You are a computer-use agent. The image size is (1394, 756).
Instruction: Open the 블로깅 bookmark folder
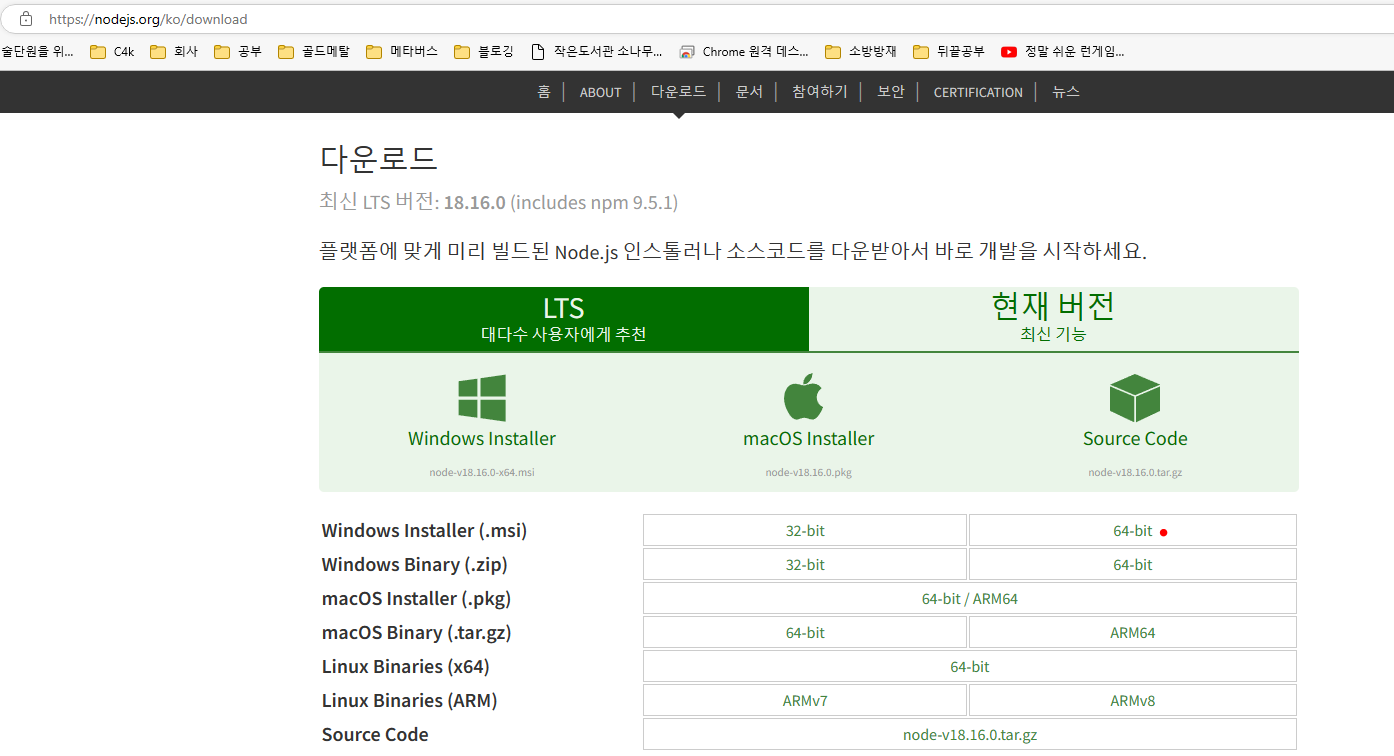[484, 52]
